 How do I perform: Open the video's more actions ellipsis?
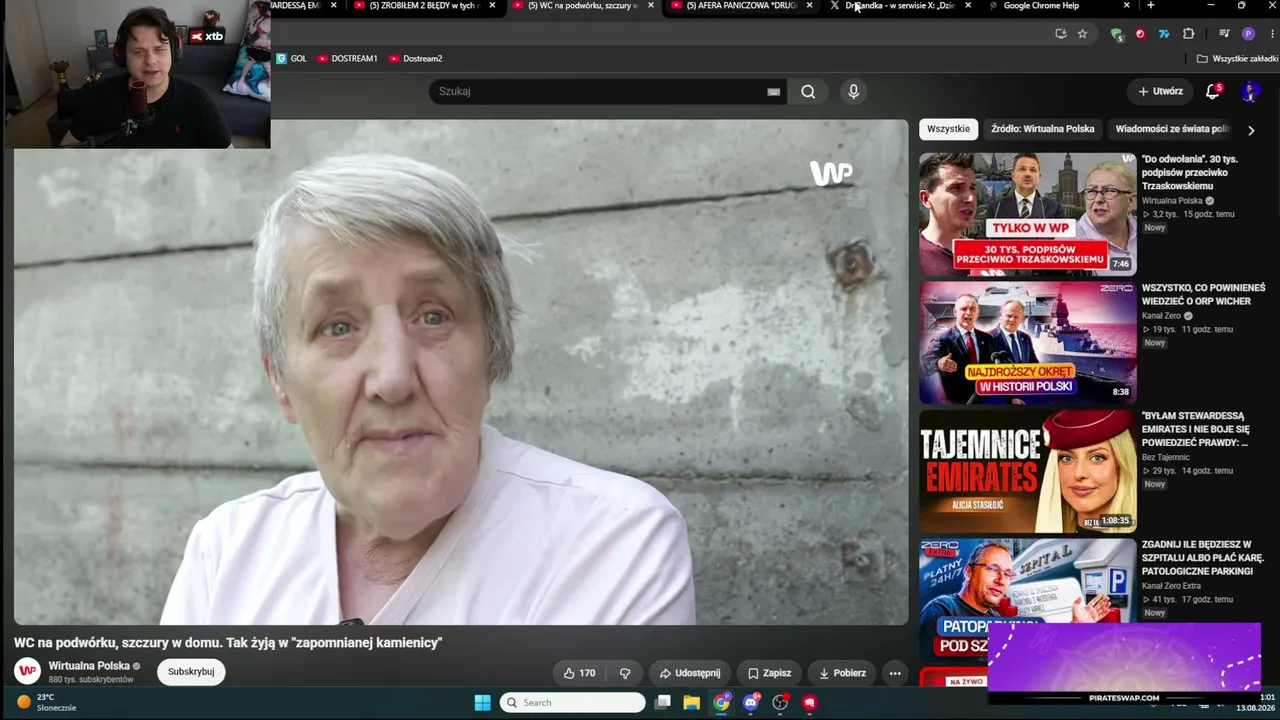pyautogui.click(x=895, y=673)
